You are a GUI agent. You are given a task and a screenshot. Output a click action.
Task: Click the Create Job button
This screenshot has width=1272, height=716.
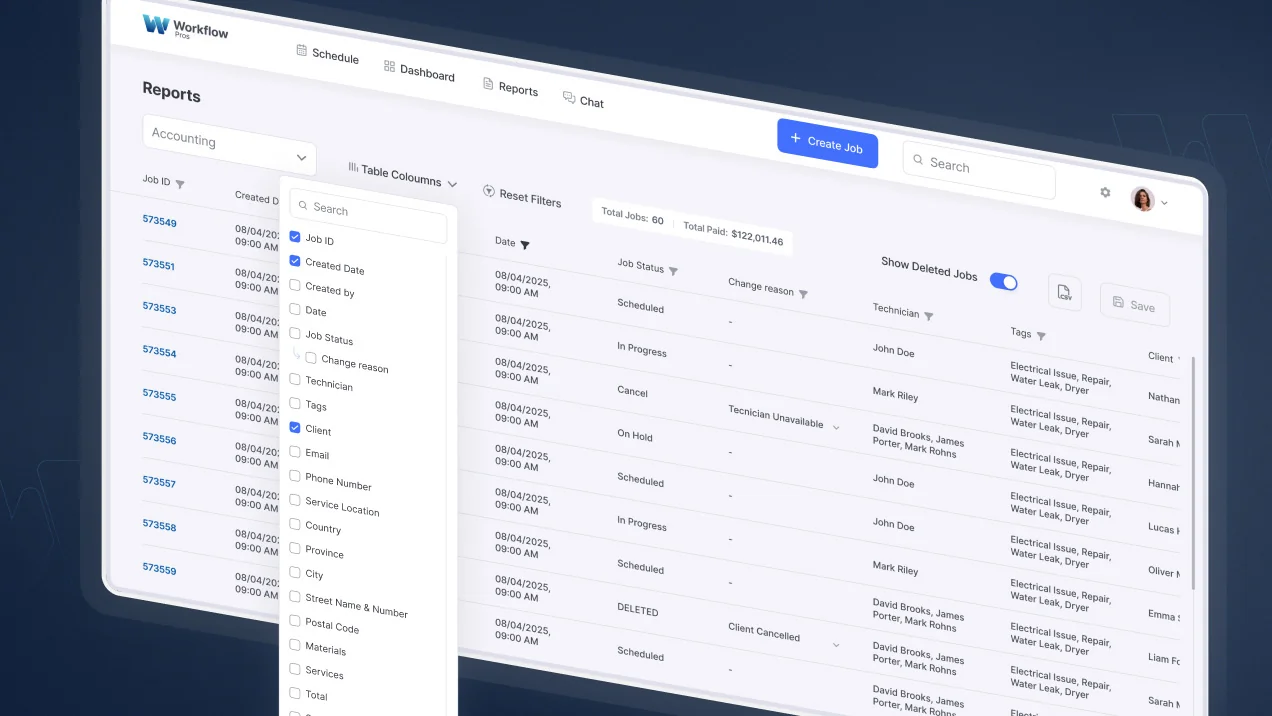(x=827, y=143)
